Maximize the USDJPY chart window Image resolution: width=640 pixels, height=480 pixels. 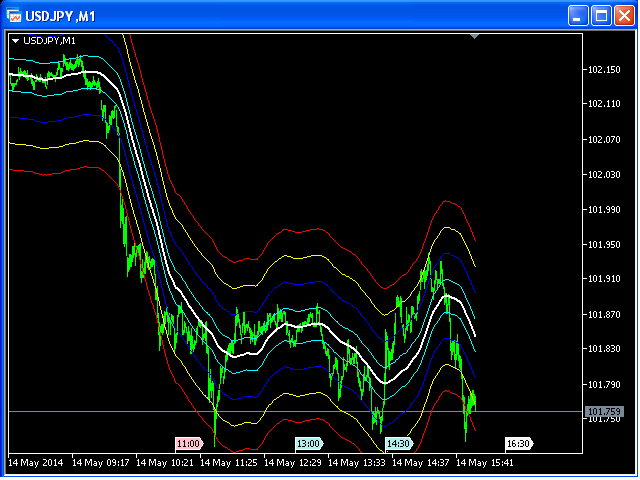601,16
